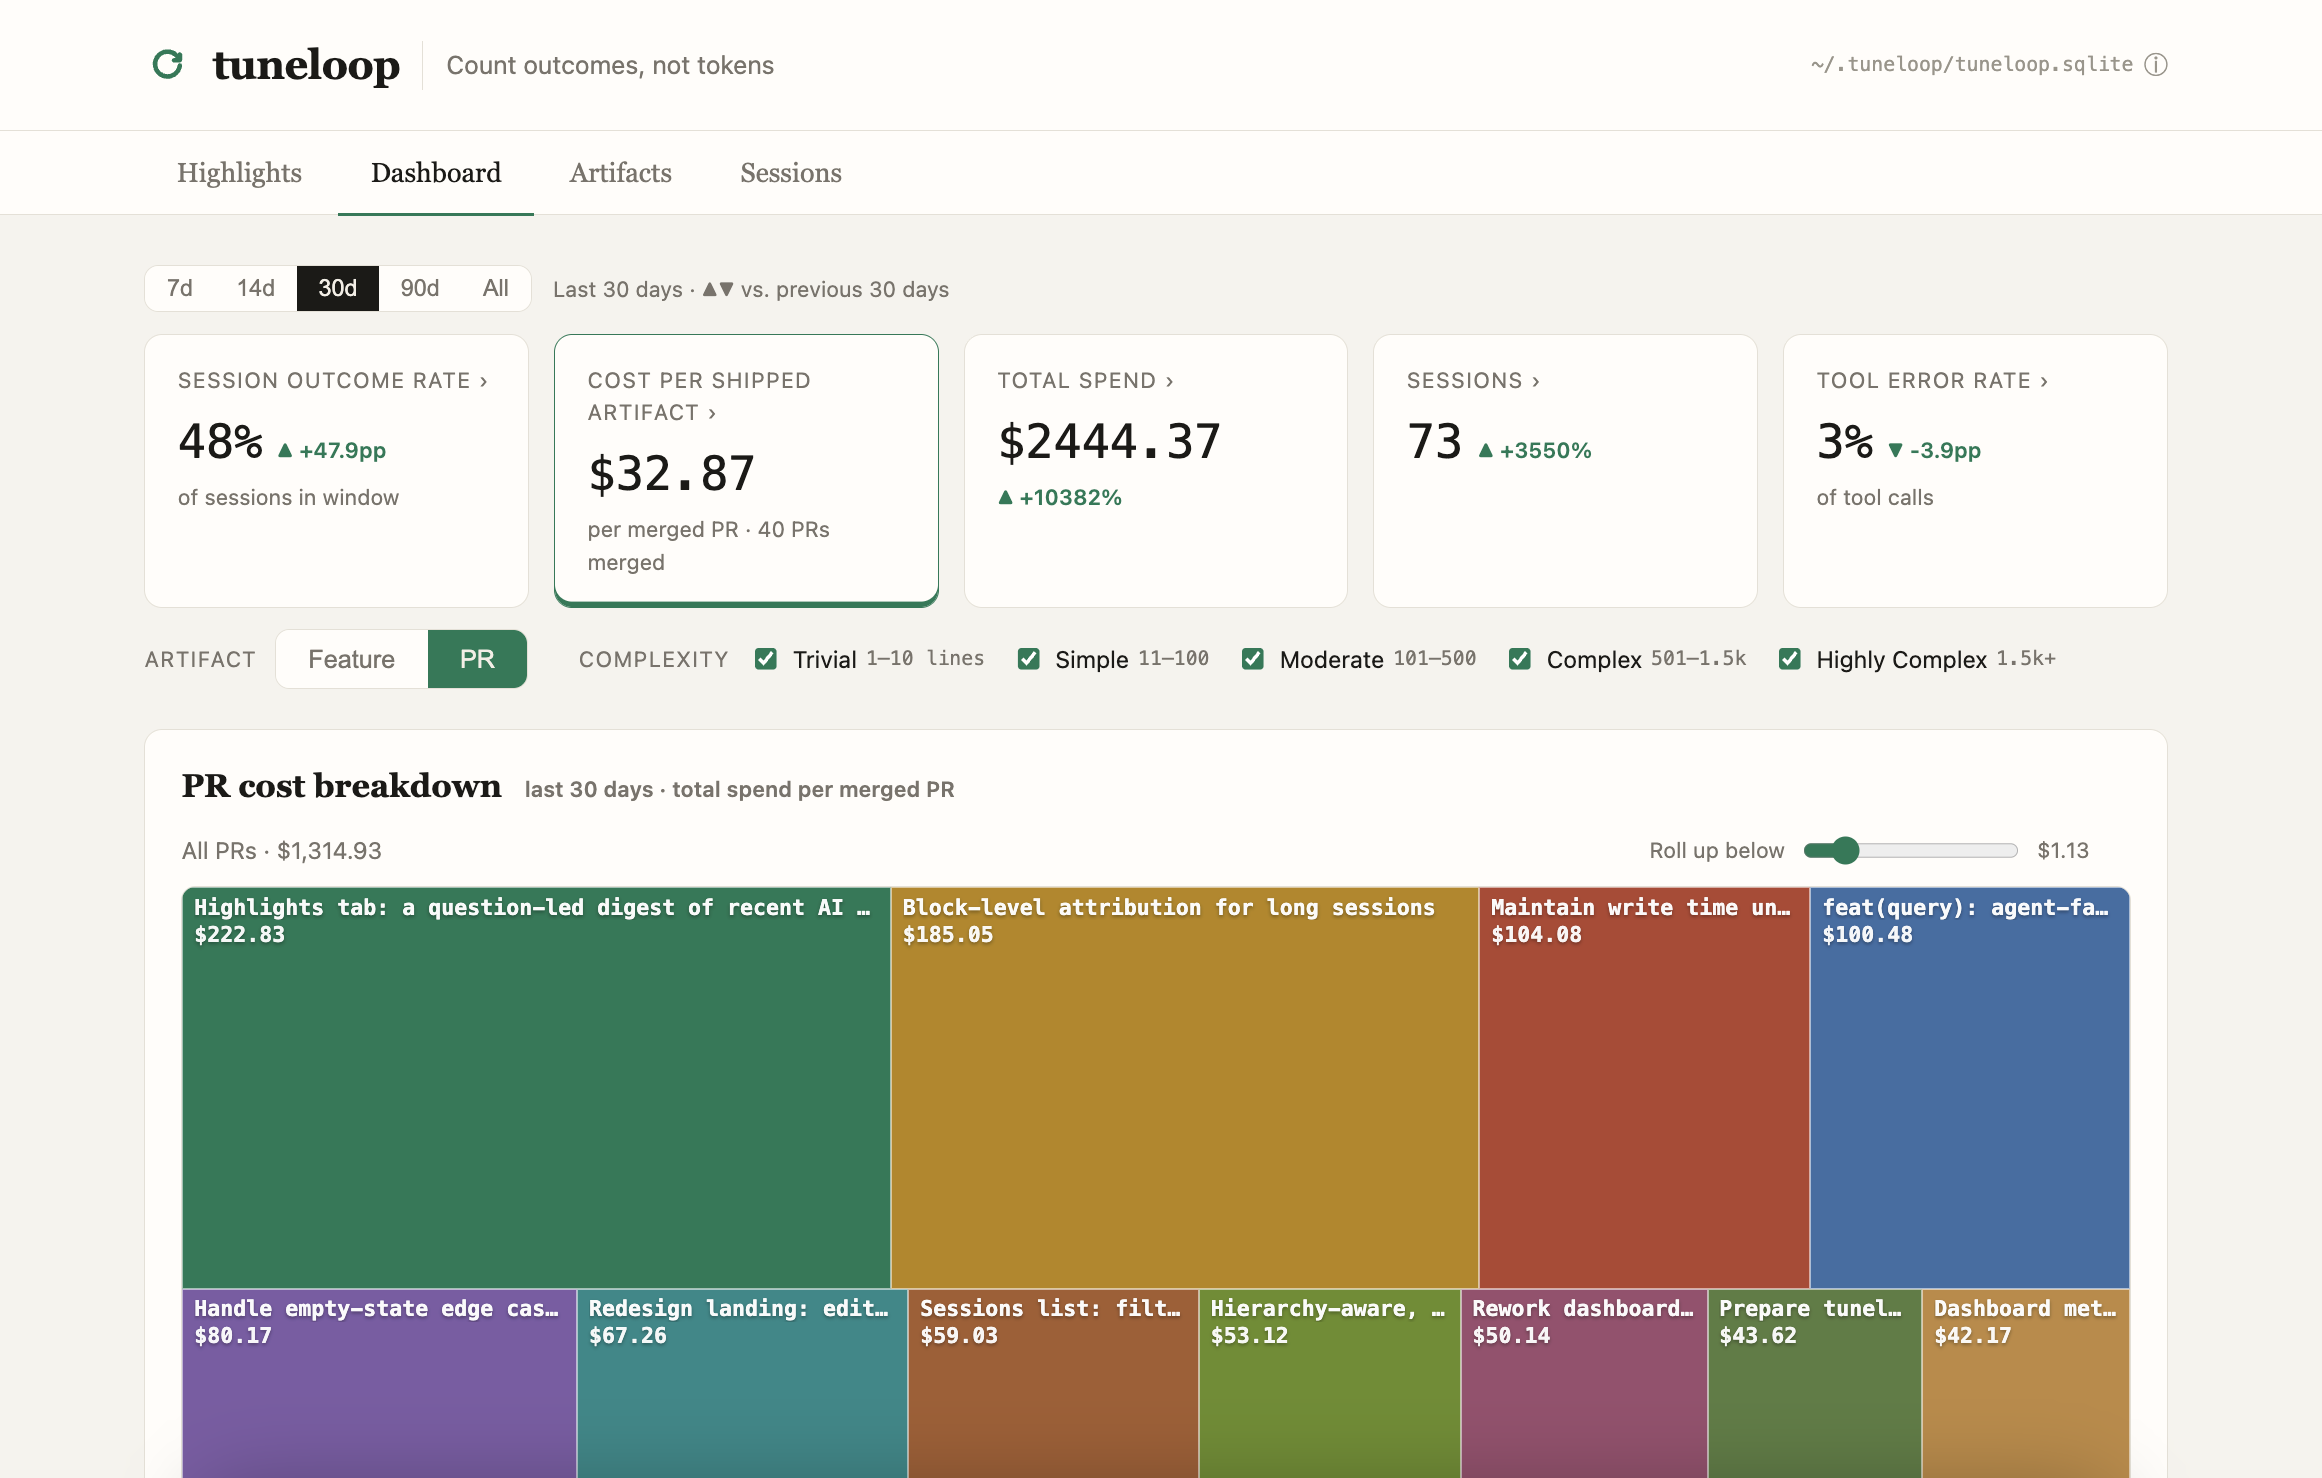Click the Prepare tuneloop tile $43.62
Viewport: 2322px width, 1478px height.
(1815, 1384)
